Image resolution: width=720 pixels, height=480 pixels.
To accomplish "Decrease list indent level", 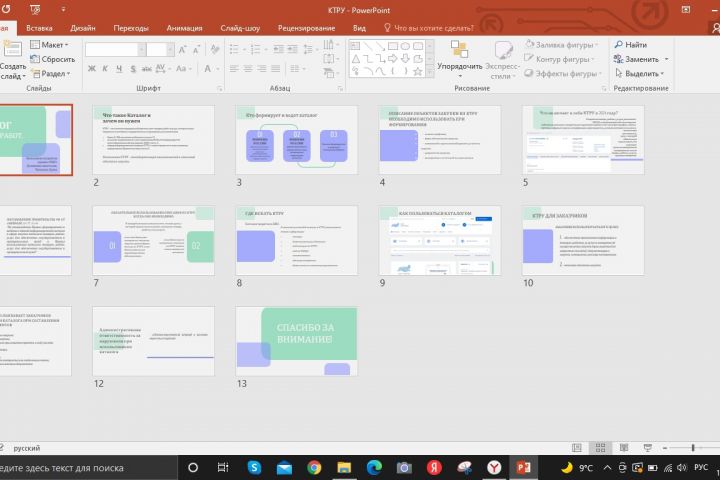I will 278,49.
